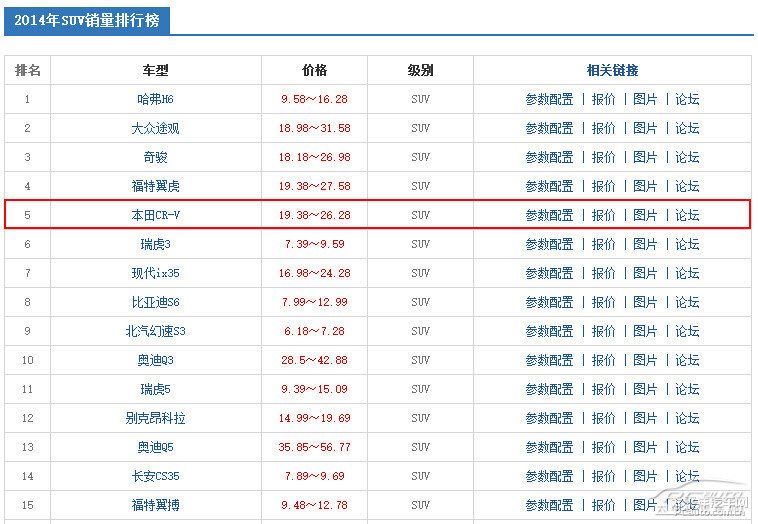Click the 价格 column header
This screenshot has width=758, height=524.
314,71
